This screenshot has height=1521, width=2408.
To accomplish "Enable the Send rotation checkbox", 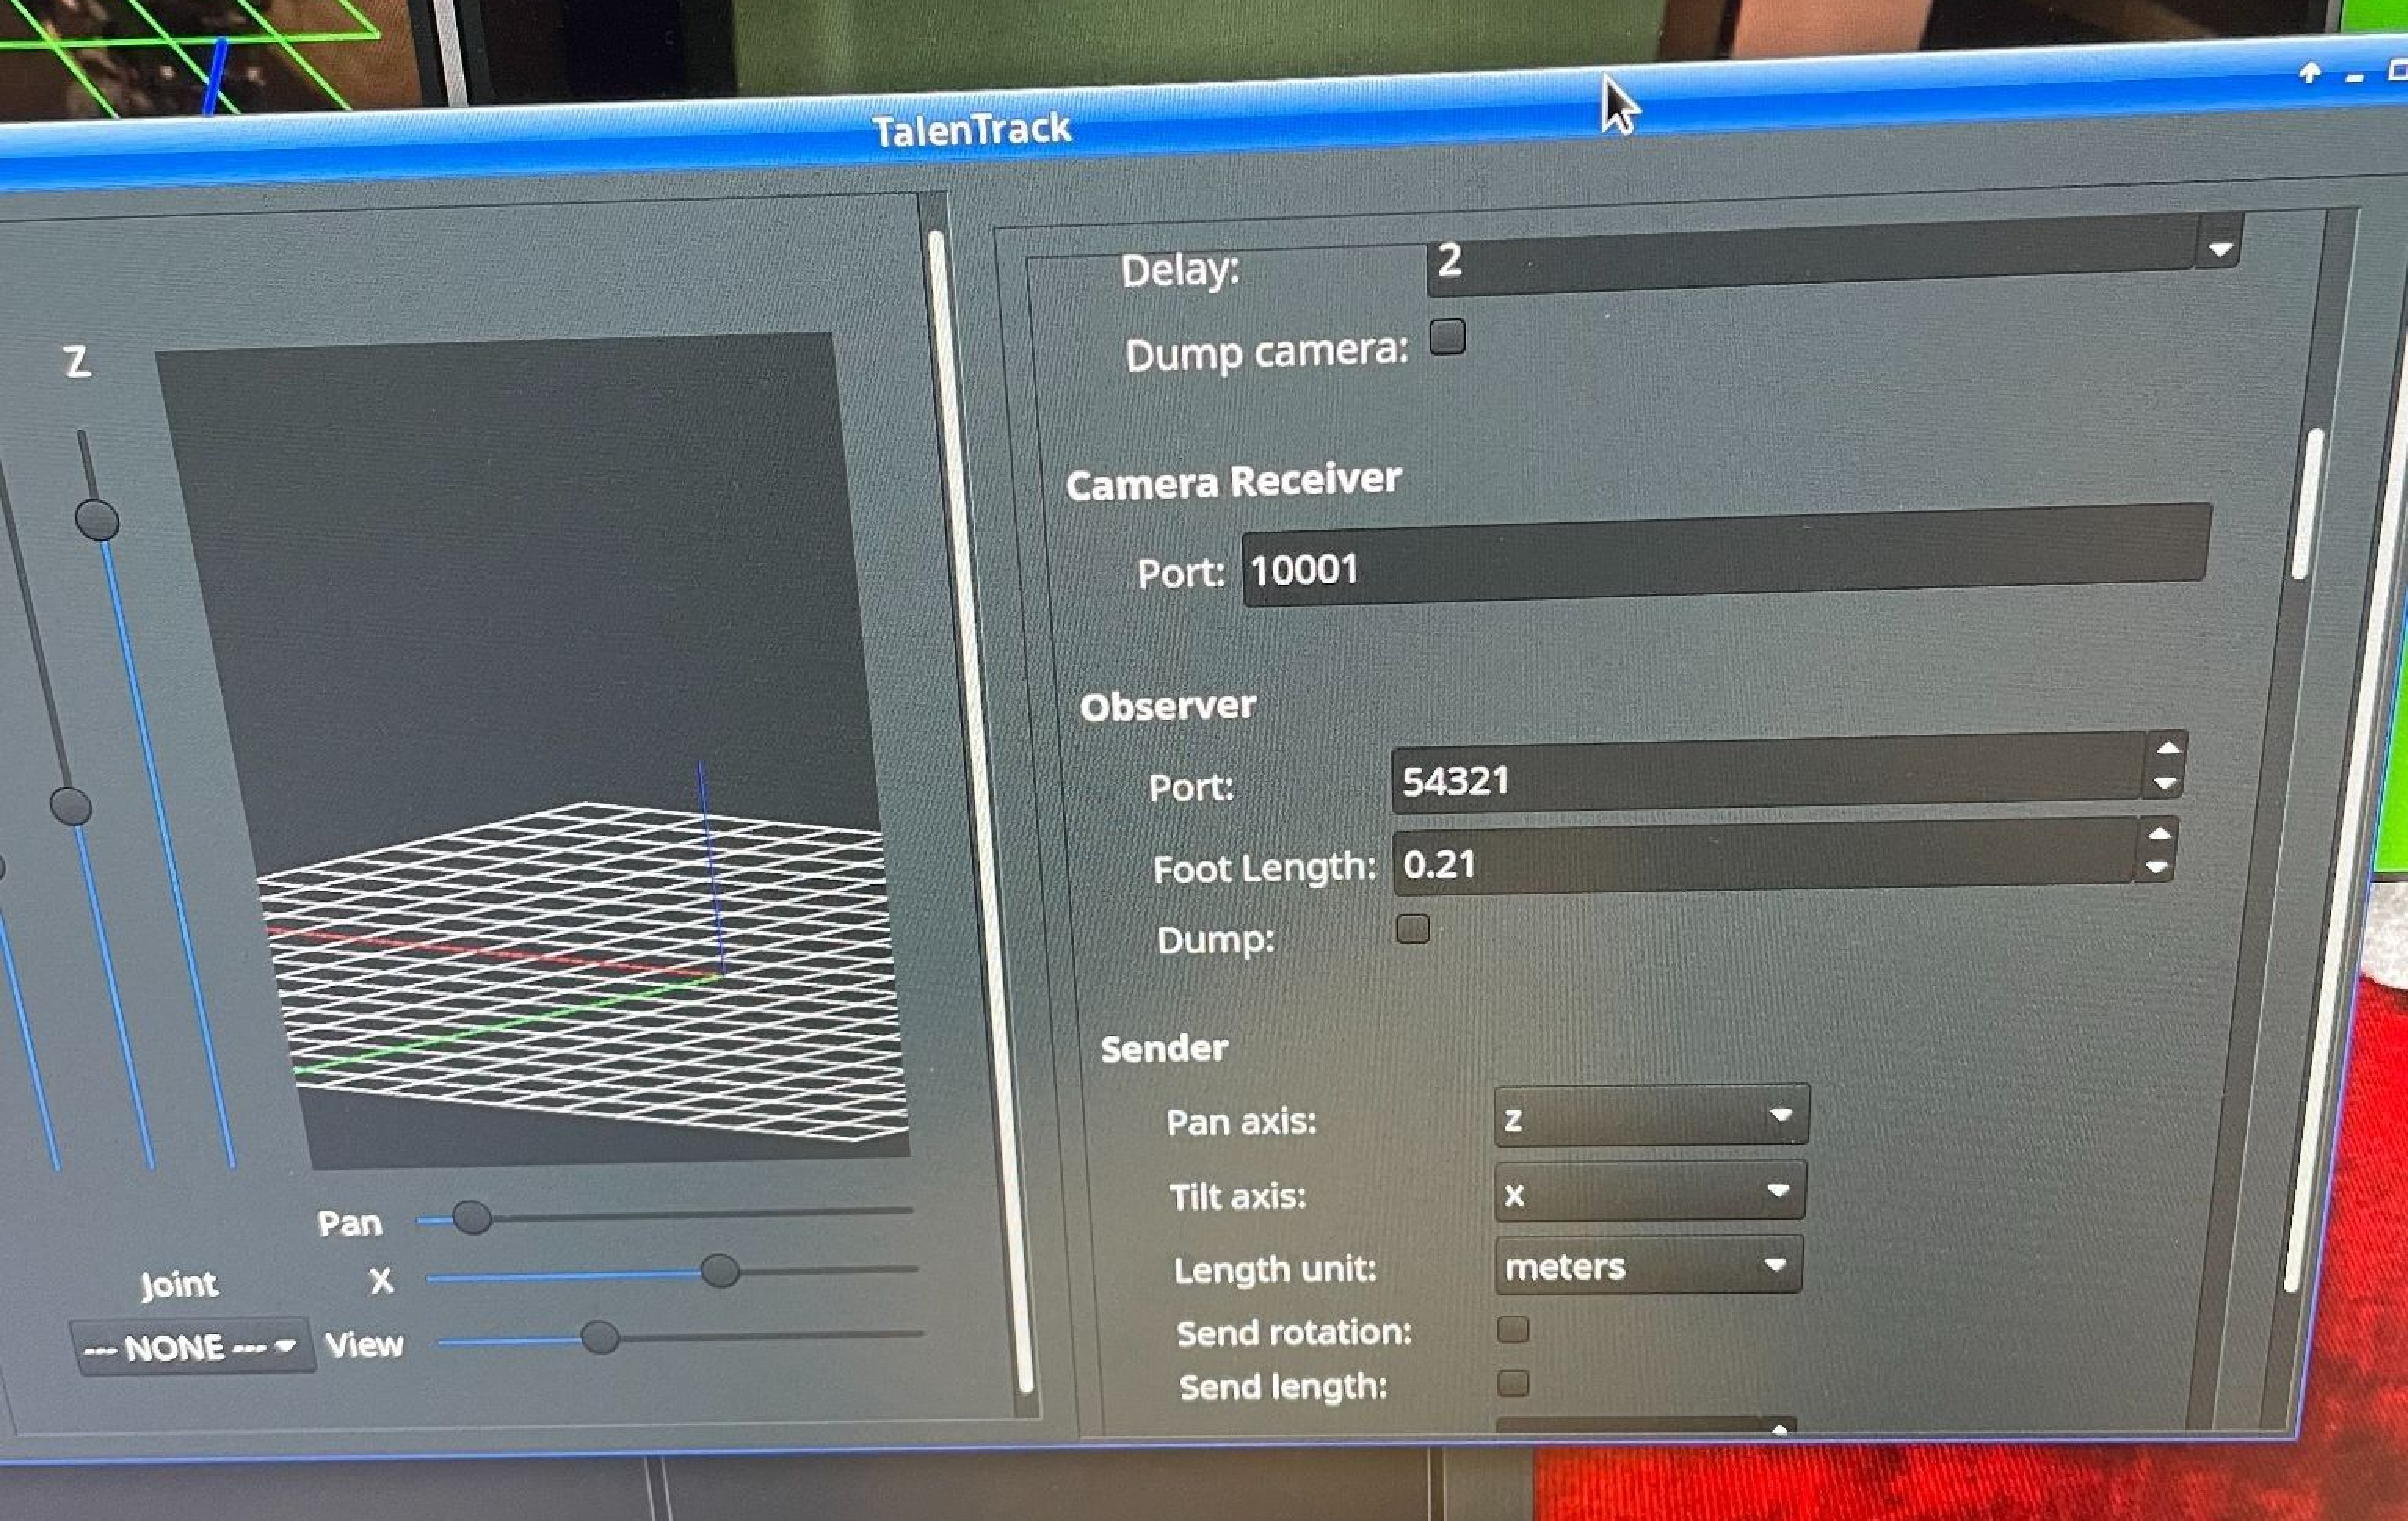I will 1512,1329.
